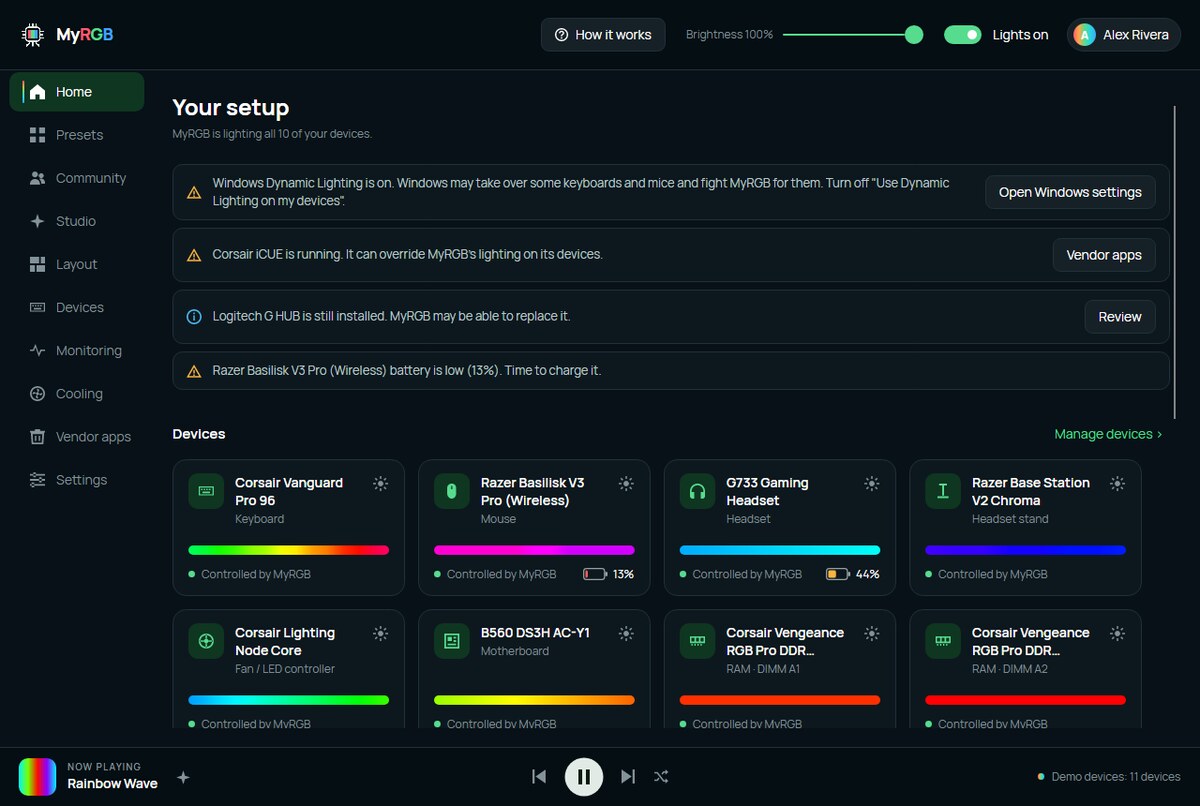Click the Corsair Lighting Node Core fan icon
The width and height of the screenshot is (1200, 806).
click(206, 641)
